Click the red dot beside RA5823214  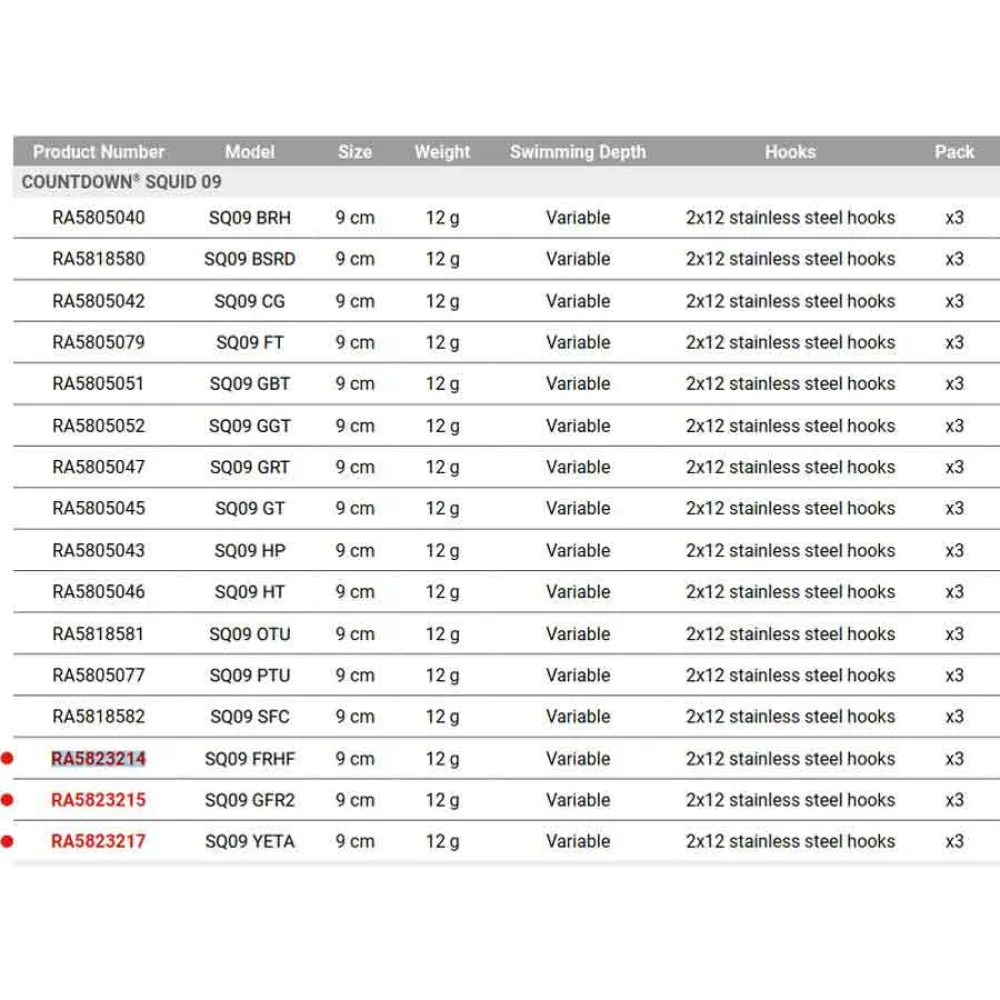[x=7, y=759]
